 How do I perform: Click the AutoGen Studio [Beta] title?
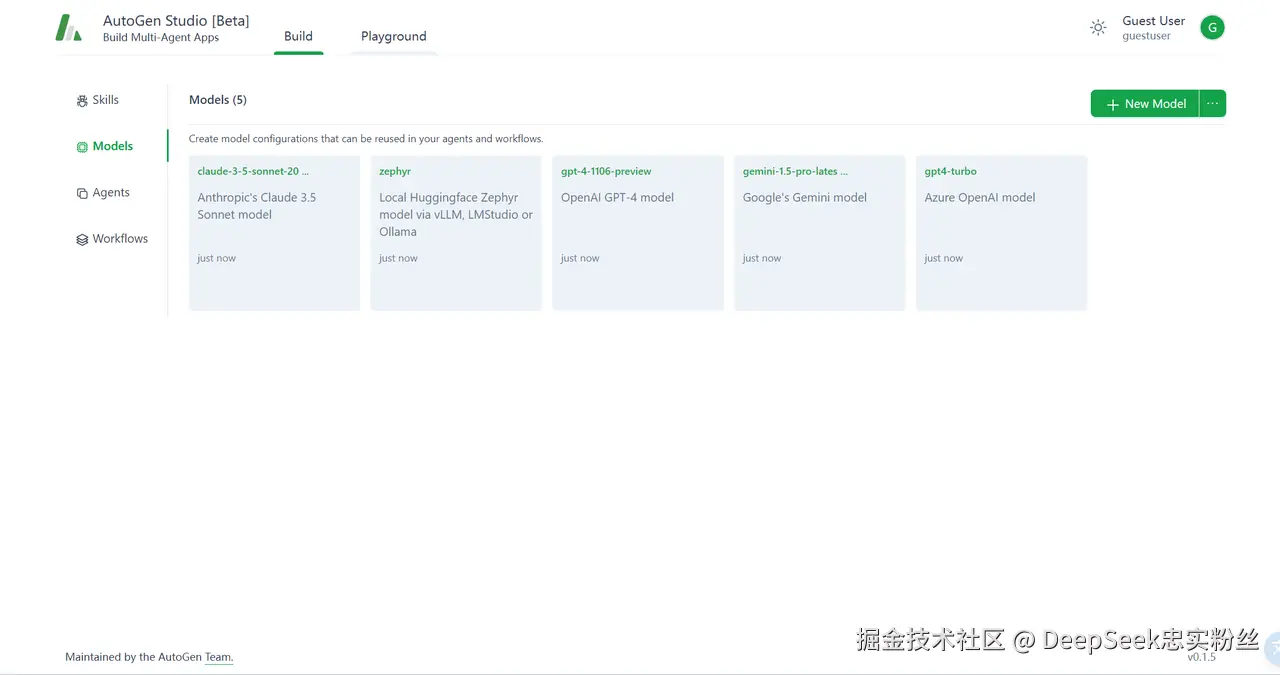click(x=176, y=20)
